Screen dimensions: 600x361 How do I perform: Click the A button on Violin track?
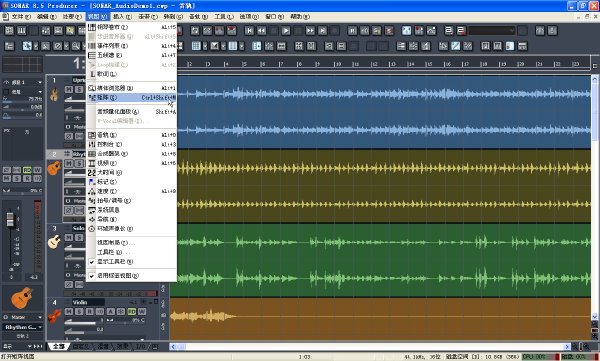pyautogui.click(x=111, y=312)
